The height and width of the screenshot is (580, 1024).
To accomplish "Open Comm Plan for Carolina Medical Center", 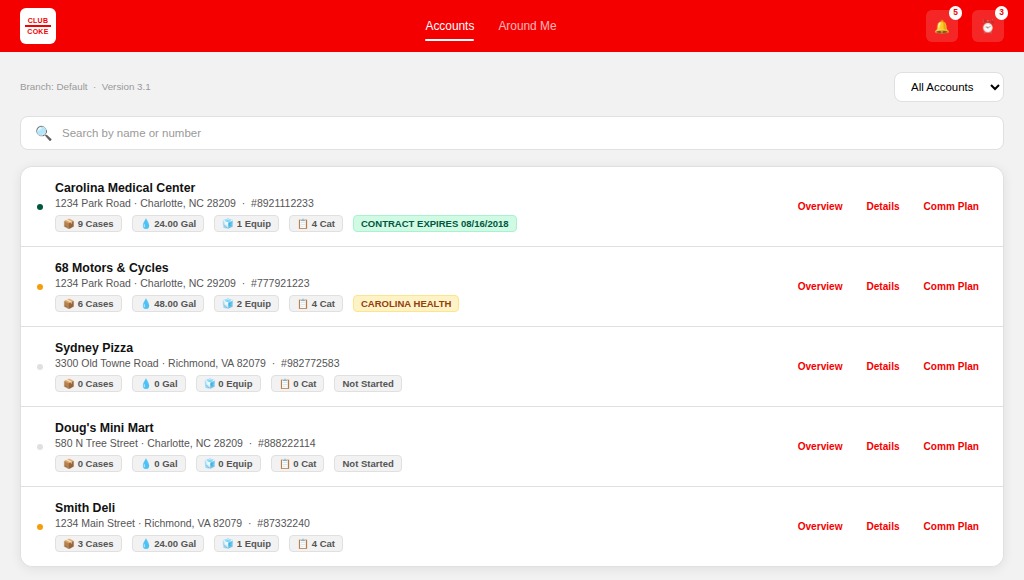I will [x=951, y=206].
